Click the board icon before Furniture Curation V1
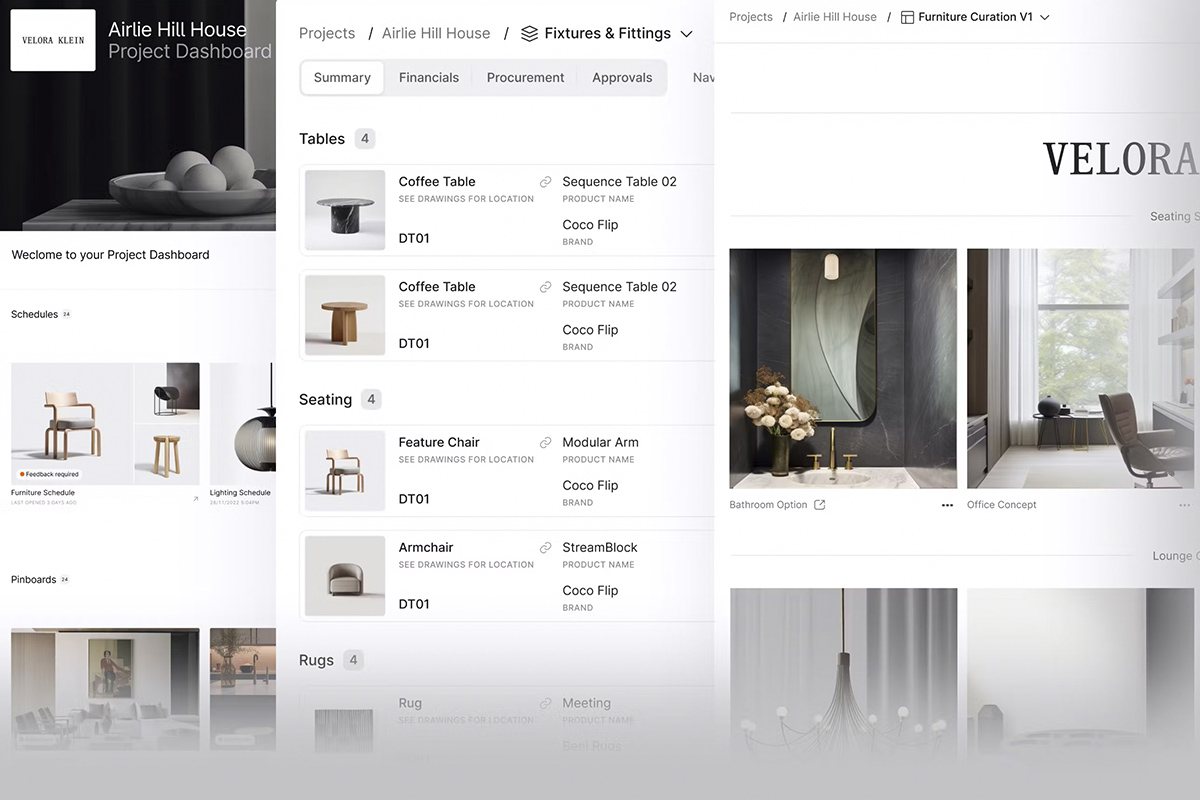Viewport: 1200px width, 800px height. 906,17
